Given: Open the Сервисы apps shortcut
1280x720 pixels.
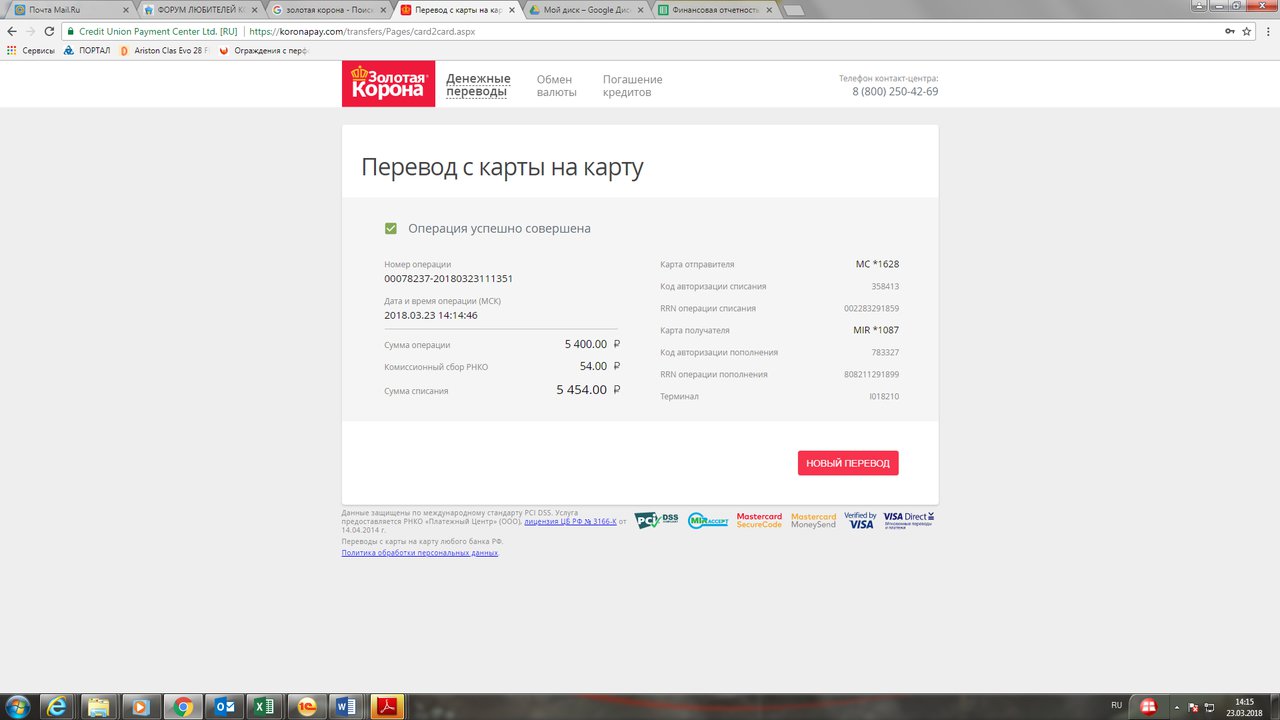Looking at the screenshot, I should click(31, 50).
